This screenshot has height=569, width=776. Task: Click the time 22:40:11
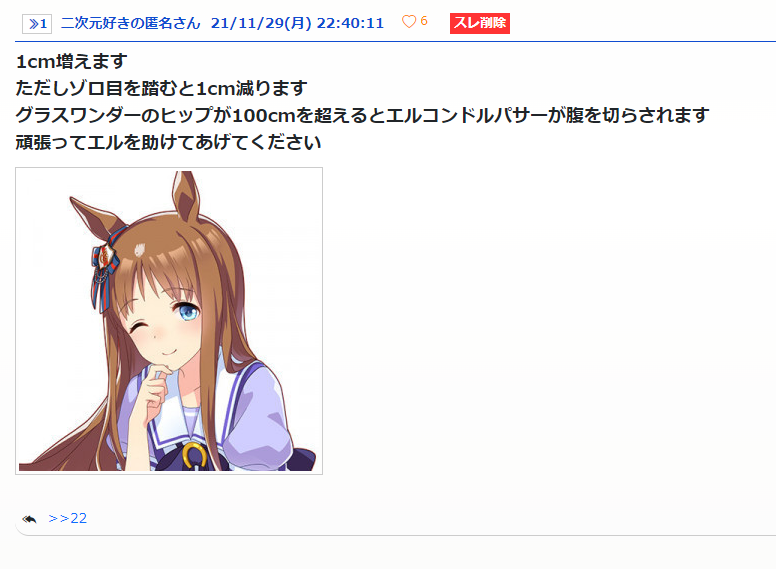click(350, 23)
